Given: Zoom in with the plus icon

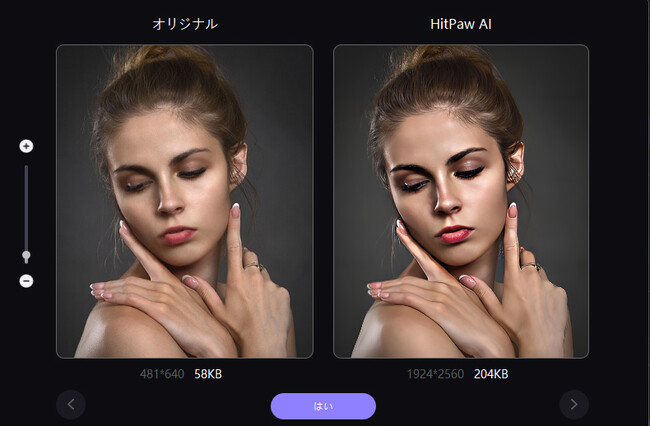Looking at the screenshot, I should 26,146.
